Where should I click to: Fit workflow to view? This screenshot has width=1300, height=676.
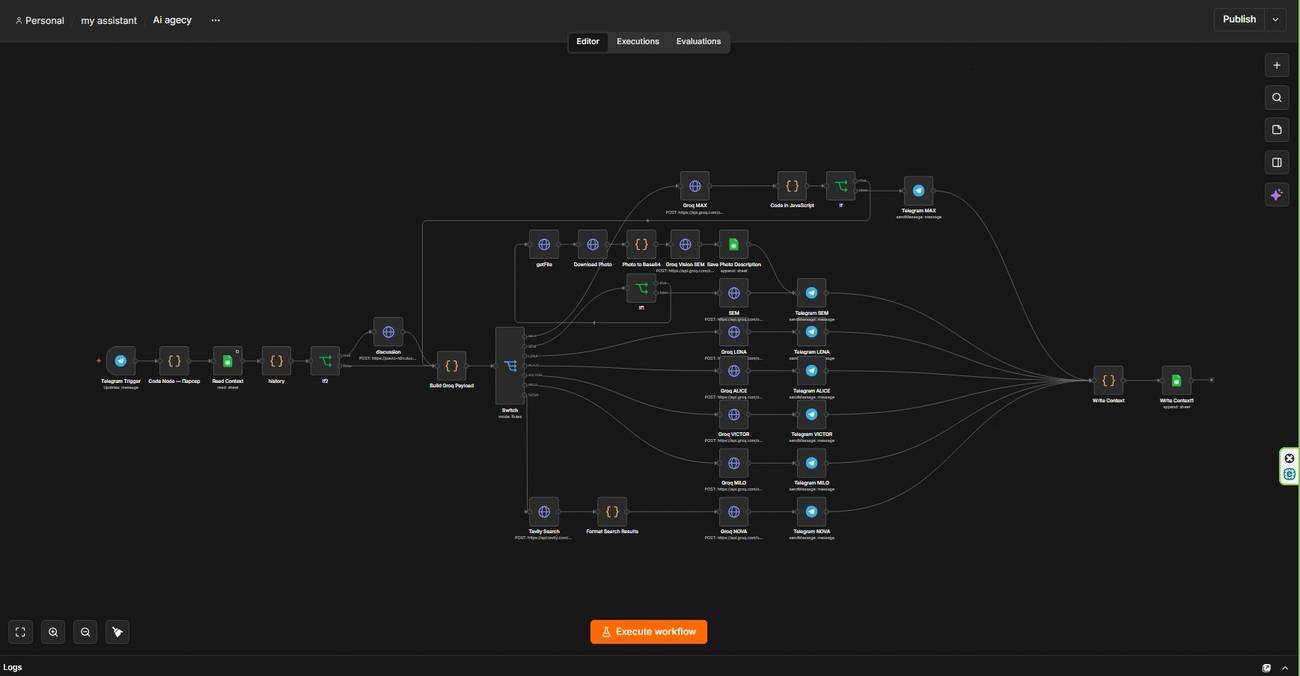(20, 632)
